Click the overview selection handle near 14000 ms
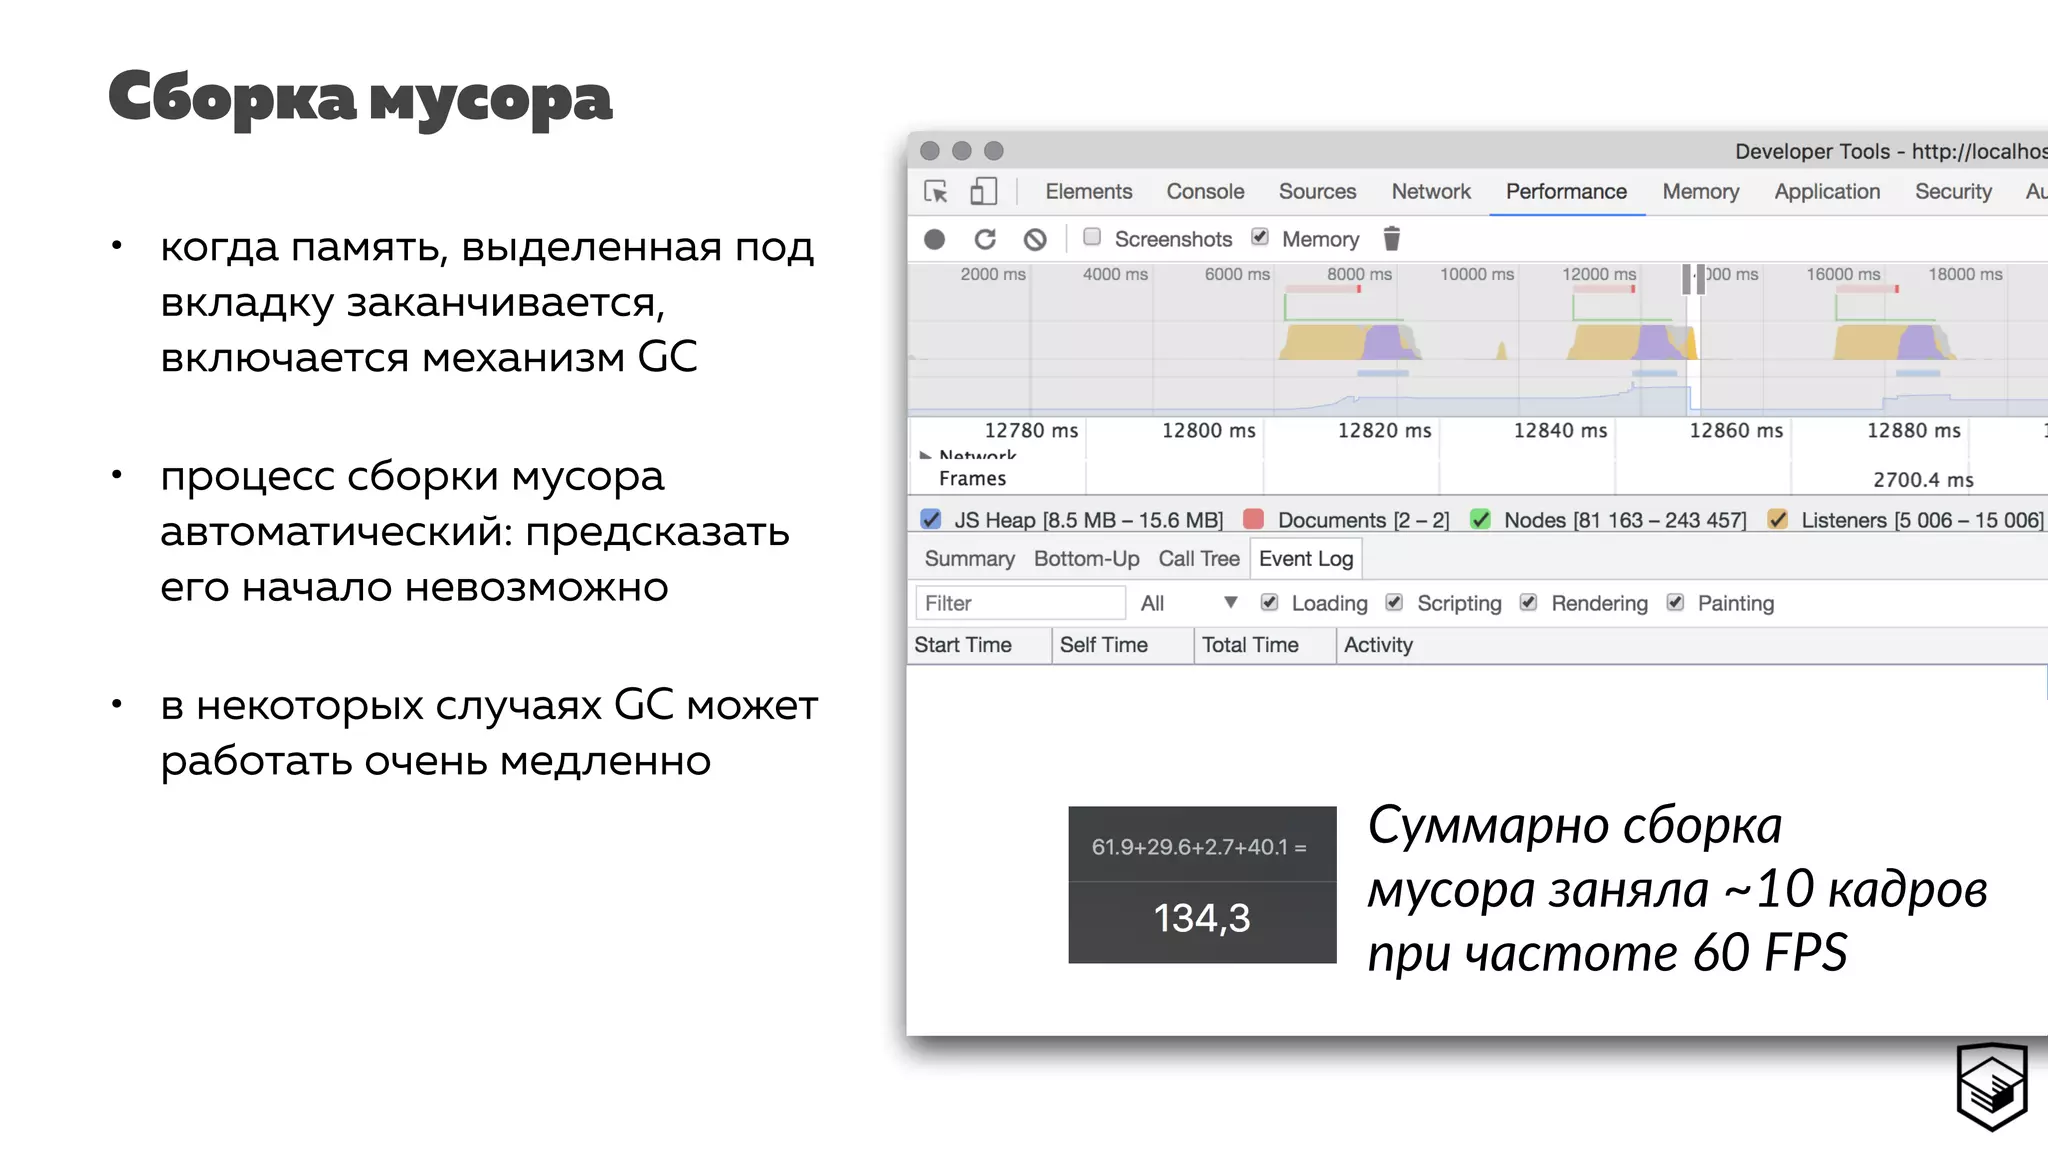 point(1694,279)
